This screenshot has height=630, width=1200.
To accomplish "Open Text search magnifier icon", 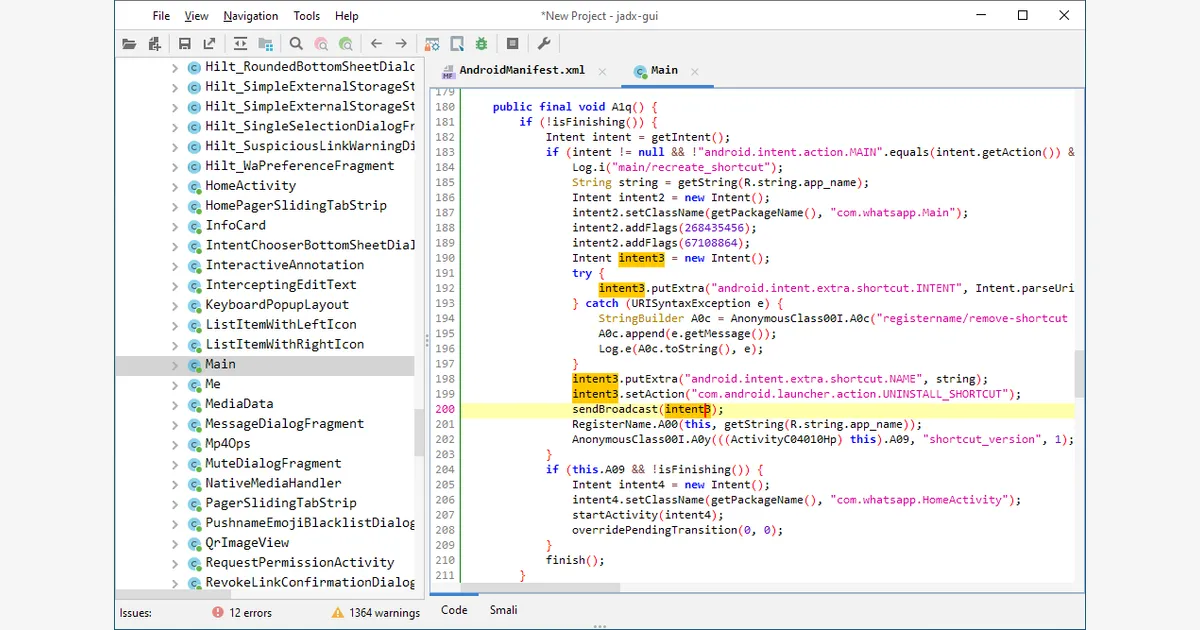I will [296, 44].
